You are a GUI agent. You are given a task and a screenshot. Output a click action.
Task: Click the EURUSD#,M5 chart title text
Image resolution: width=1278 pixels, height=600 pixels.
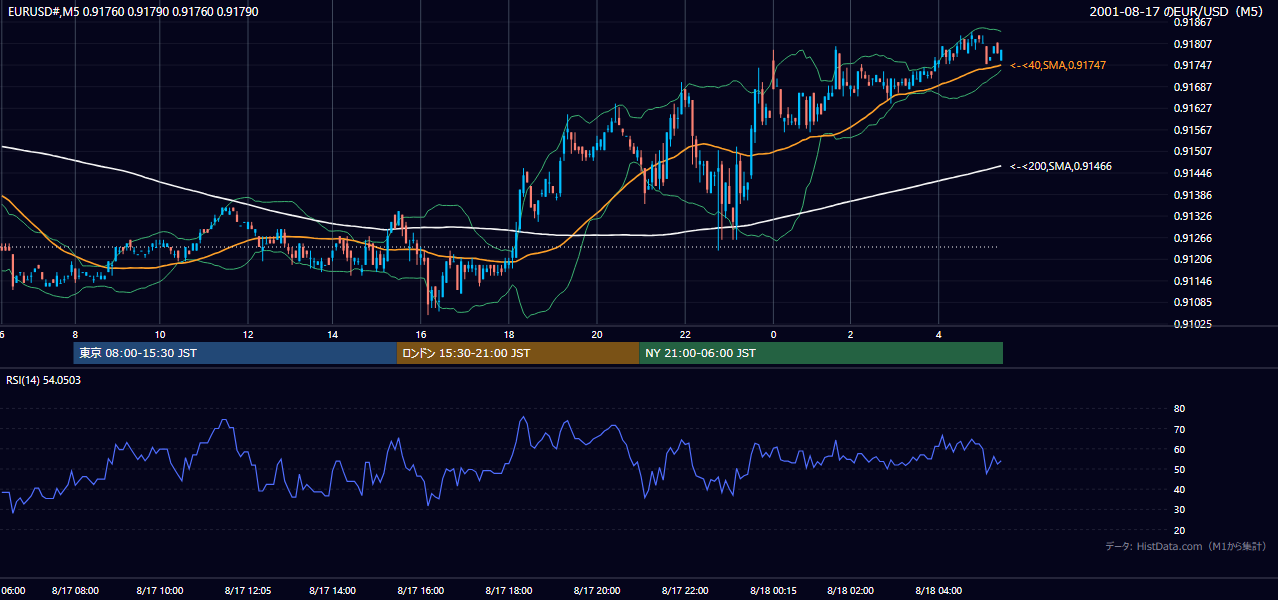coord(132,12)
